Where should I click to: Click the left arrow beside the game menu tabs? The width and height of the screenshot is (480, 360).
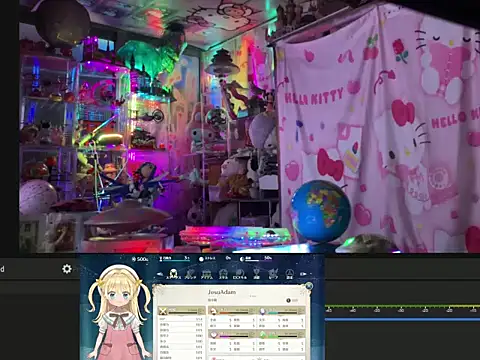[160, 274]
